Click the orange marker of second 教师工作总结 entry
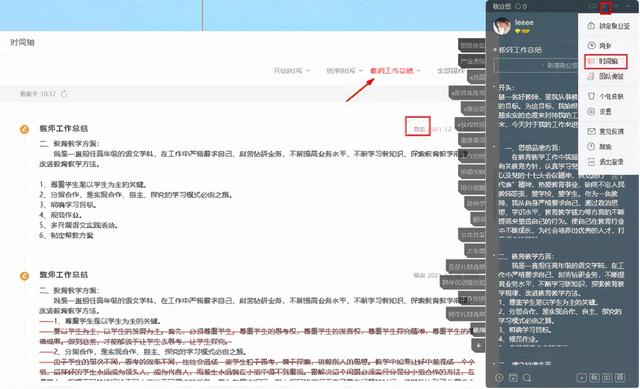640x389 pixels. tap(24, 276)
